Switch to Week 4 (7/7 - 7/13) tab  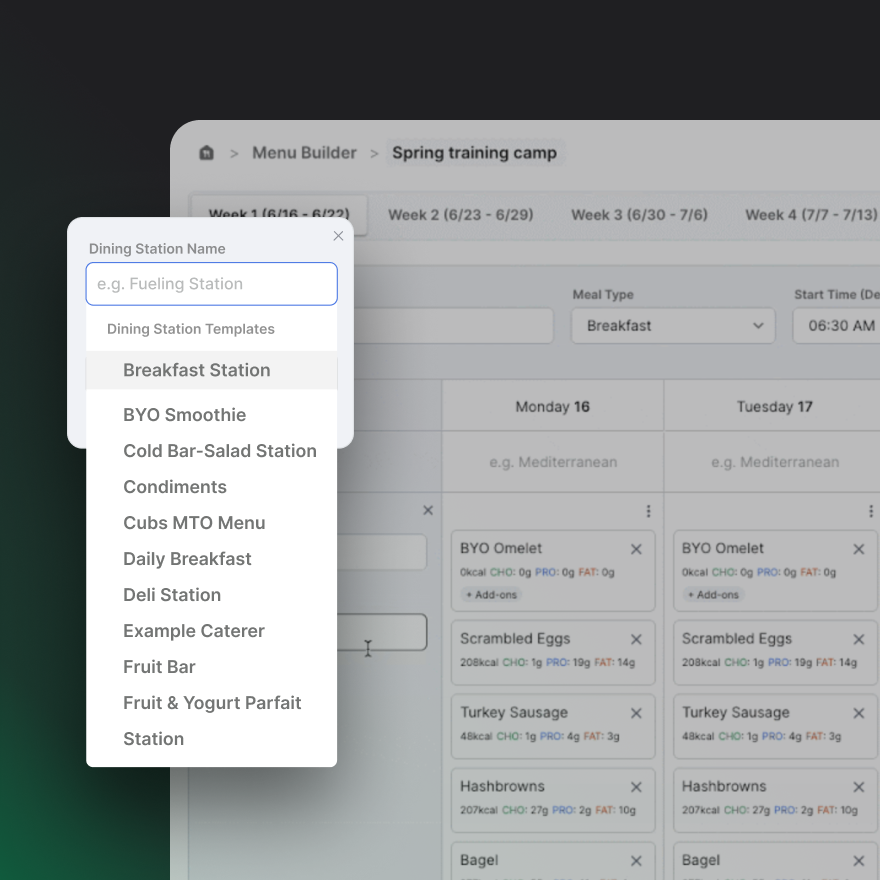pos(811,215)
